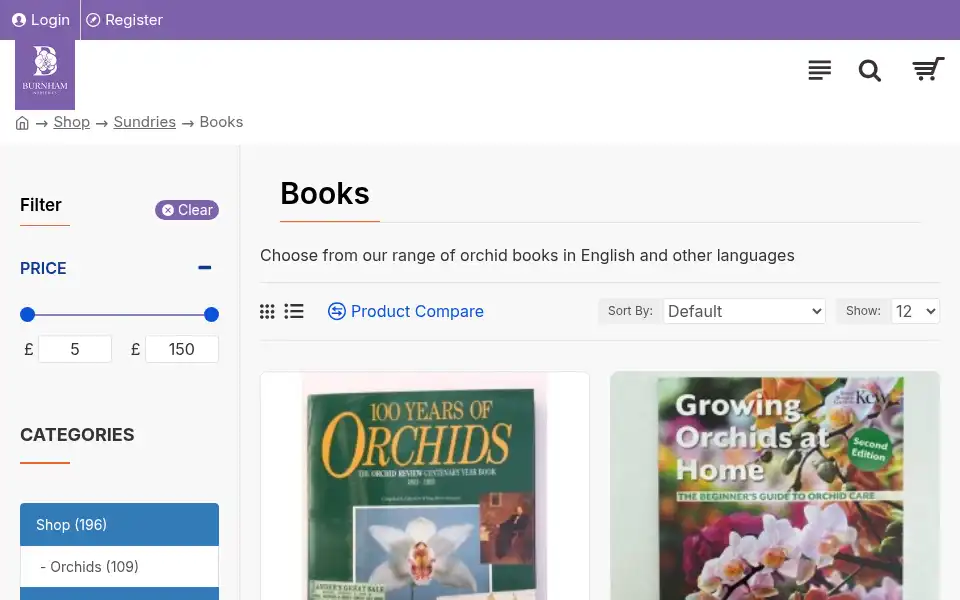The width and height of the screenshot is (960, 600).
Task: Clear all filters with Clear button
Action: point(187,210)
